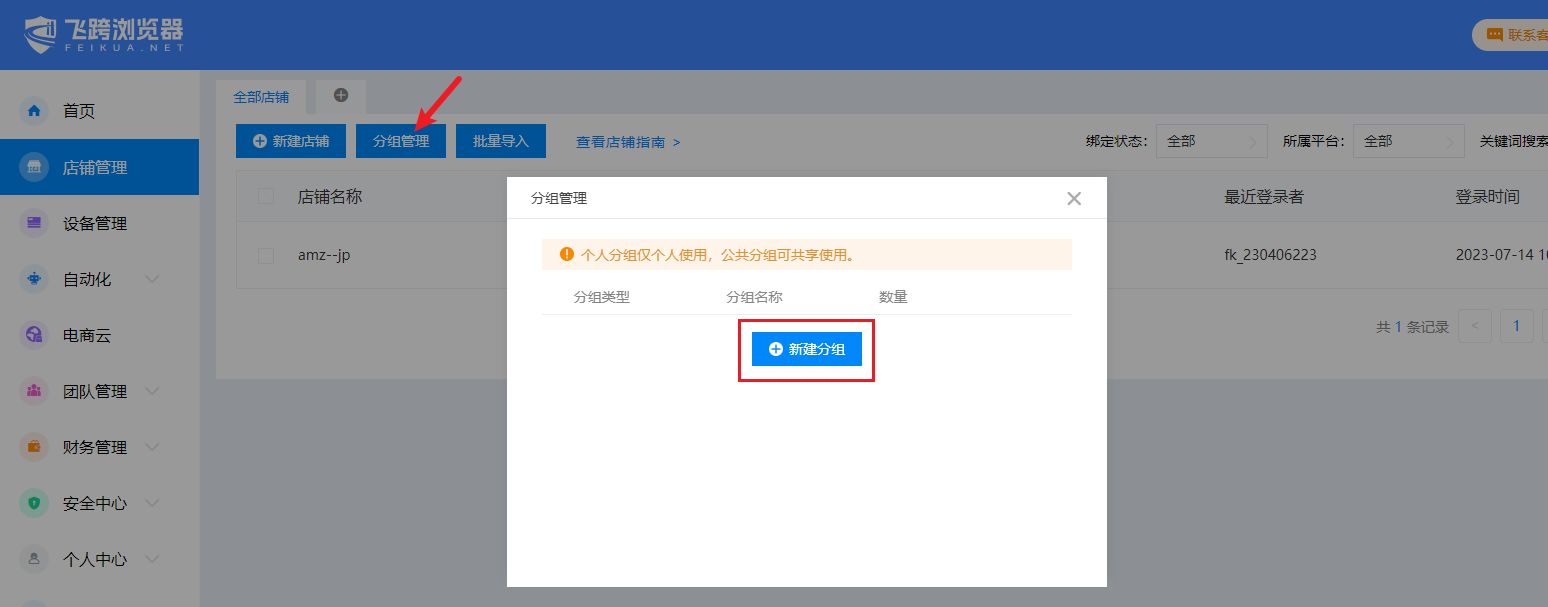The image size is (1548, 607).
Task: Close the 分组管理 dialog
Action: click(1074, 198)
